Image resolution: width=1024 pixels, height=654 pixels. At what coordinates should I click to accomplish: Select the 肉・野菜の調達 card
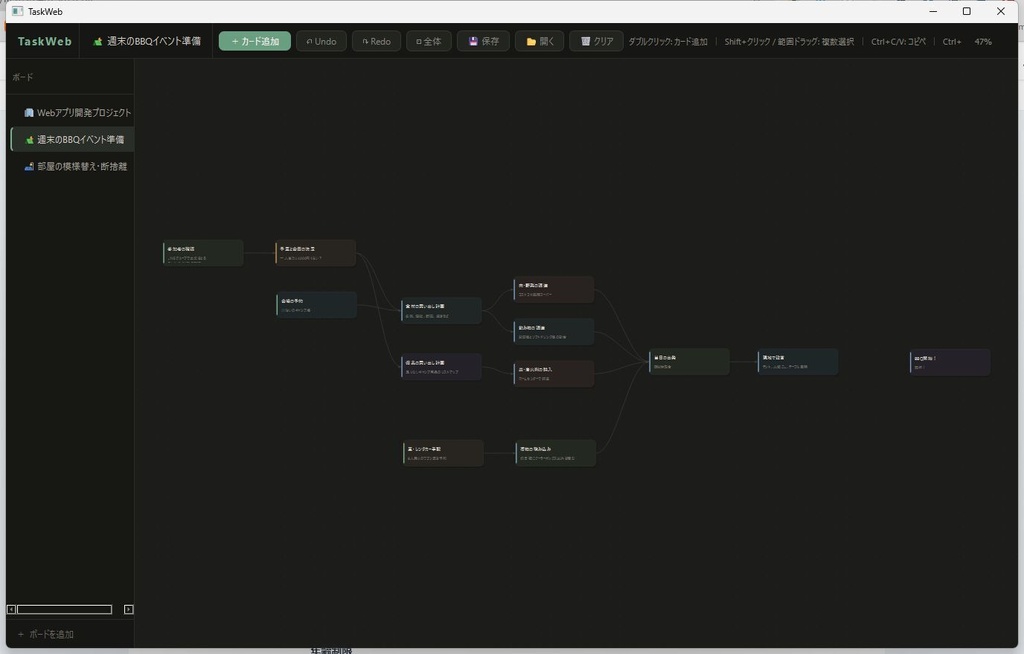tap(554, 289)
